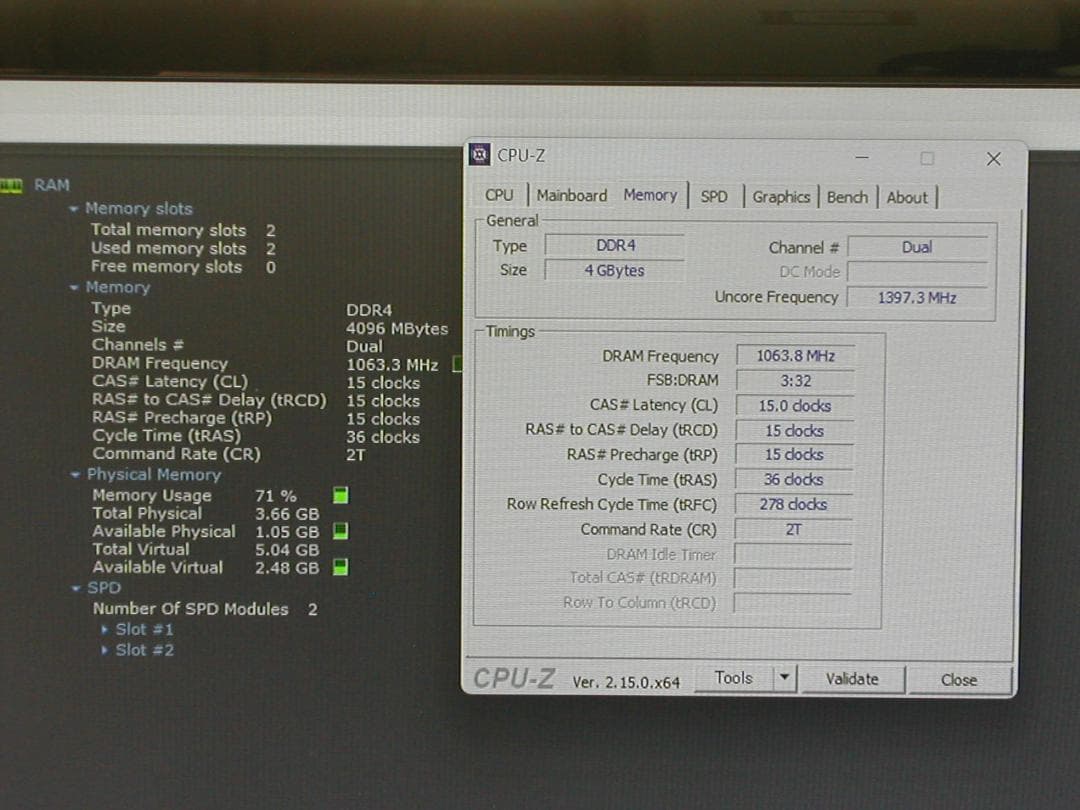The width and height of the screenshot is (1080, 810).
Task: Go to the About tab
Action: (x=907, y=197)
